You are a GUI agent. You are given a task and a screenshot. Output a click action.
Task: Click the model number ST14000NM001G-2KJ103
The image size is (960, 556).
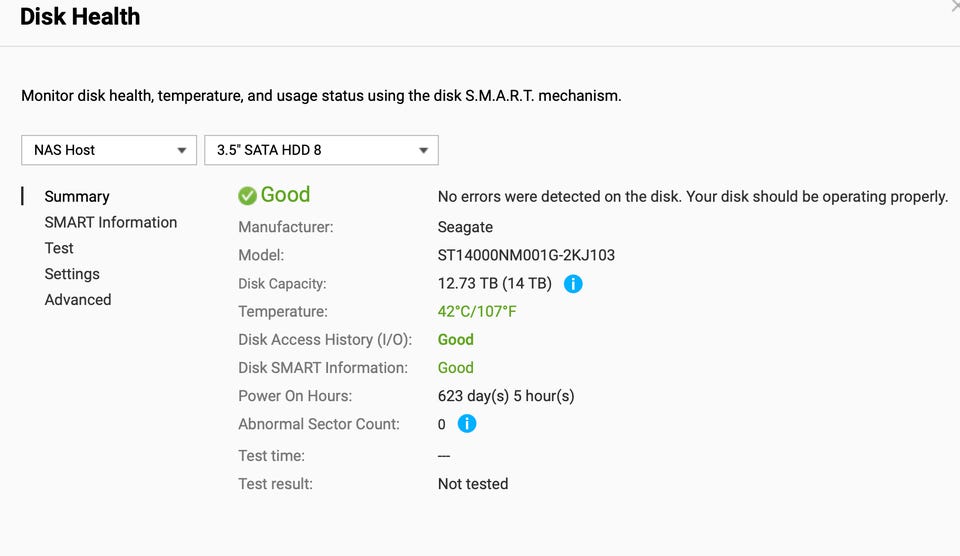pos(526,255)
